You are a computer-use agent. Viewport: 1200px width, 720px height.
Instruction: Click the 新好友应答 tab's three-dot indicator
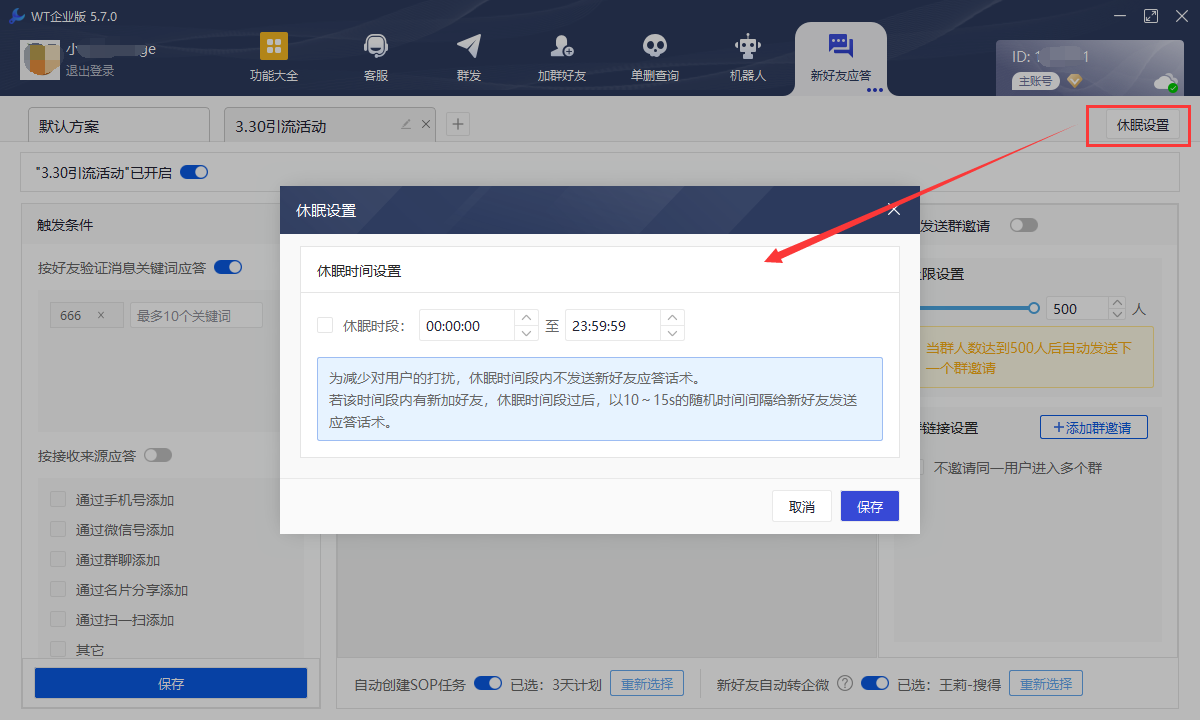click(875, 89)
